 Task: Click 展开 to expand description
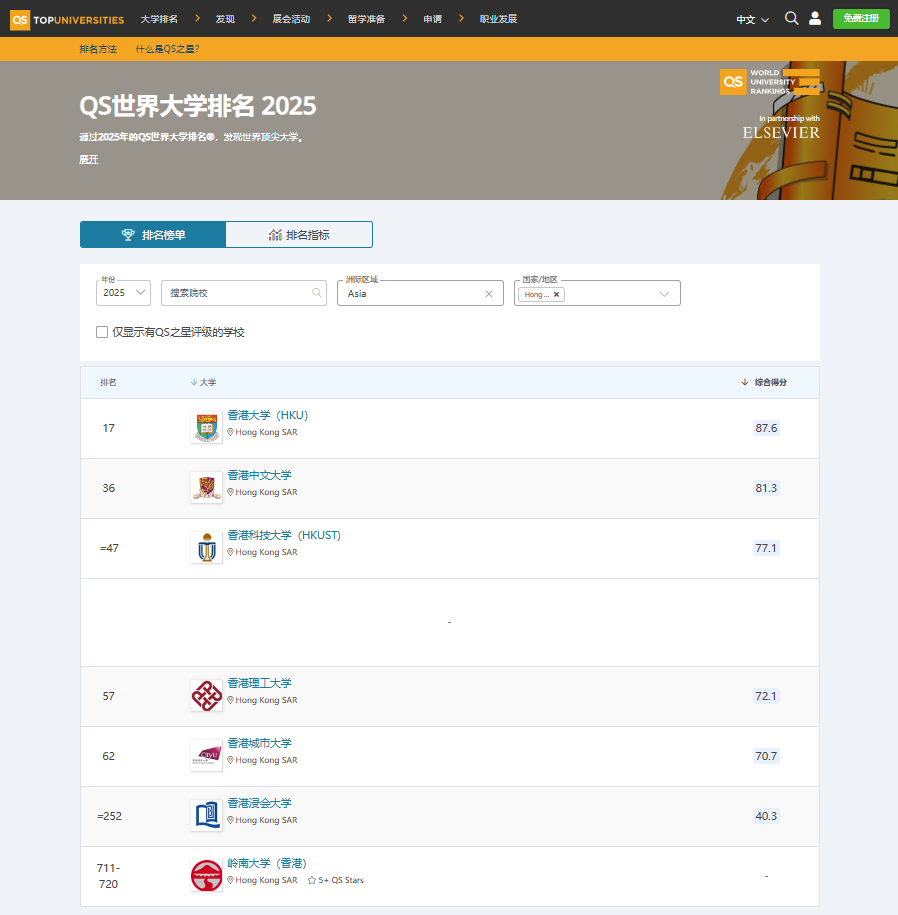(x=89, y=159)
